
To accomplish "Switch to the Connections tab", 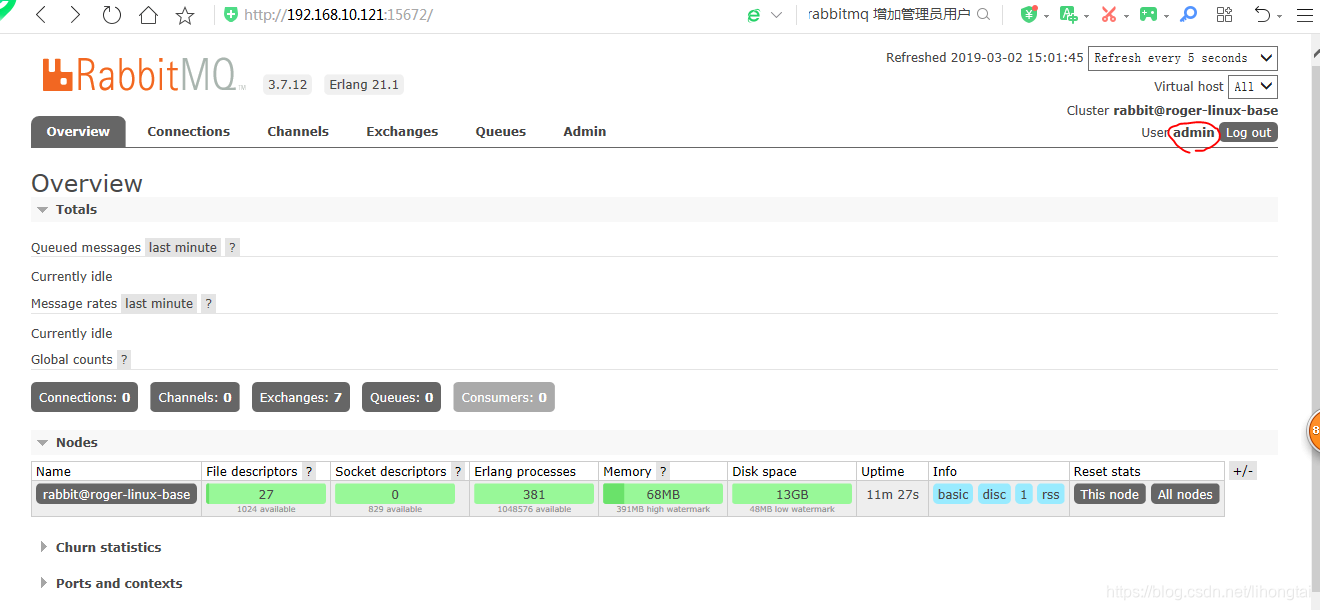I will (x=188, y=132).
